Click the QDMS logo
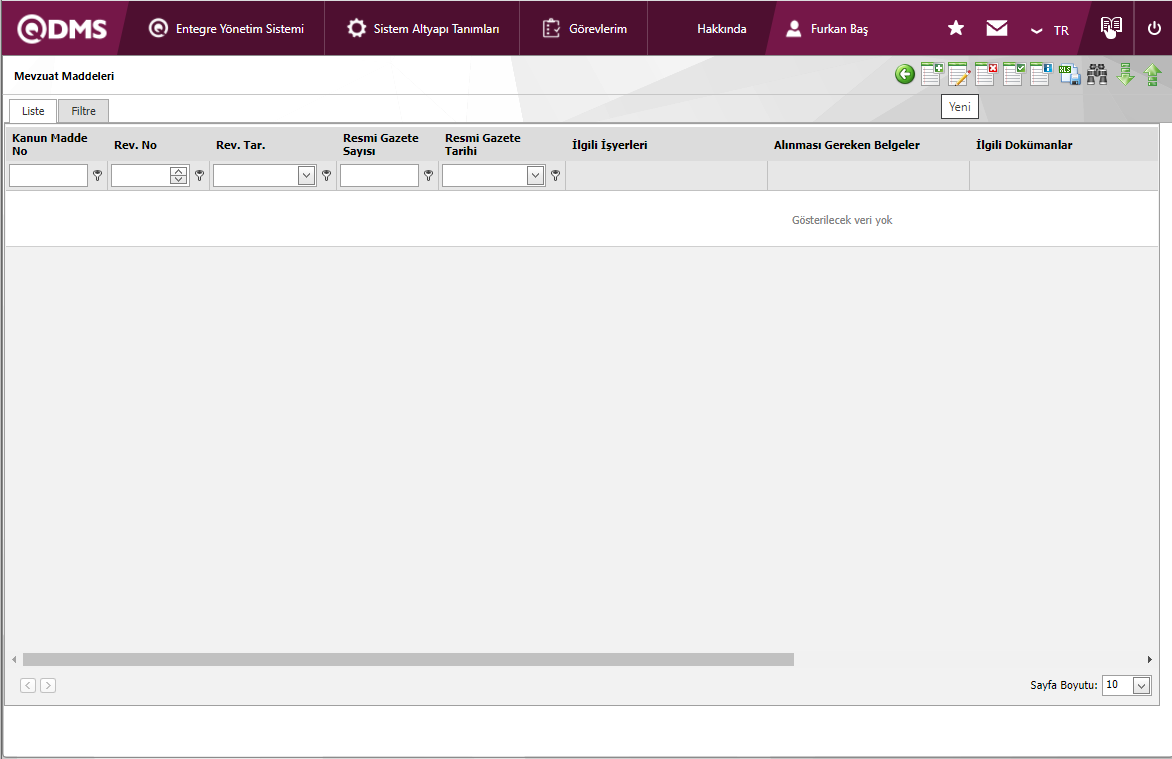Viewport: 1172px width, 759px height. [63, 28]
